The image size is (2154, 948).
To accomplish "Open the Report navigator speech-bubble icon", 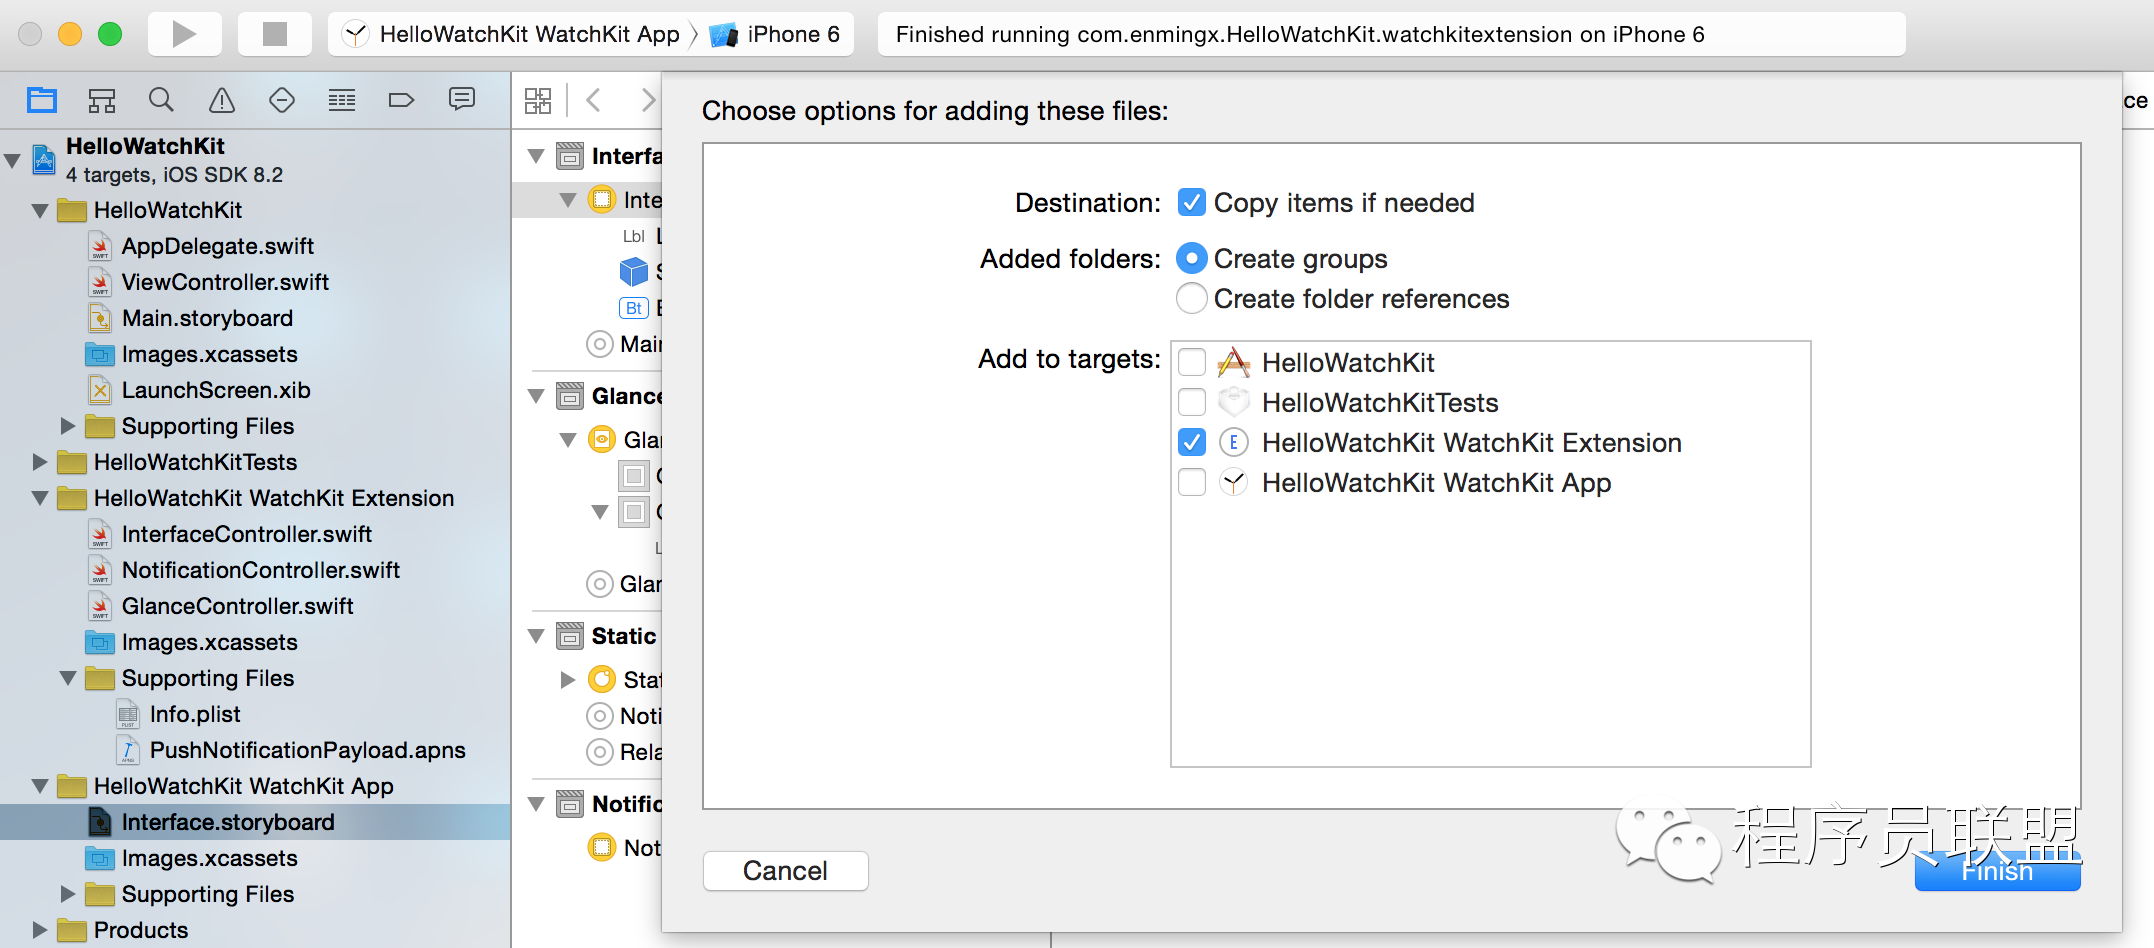I will 462,99.
